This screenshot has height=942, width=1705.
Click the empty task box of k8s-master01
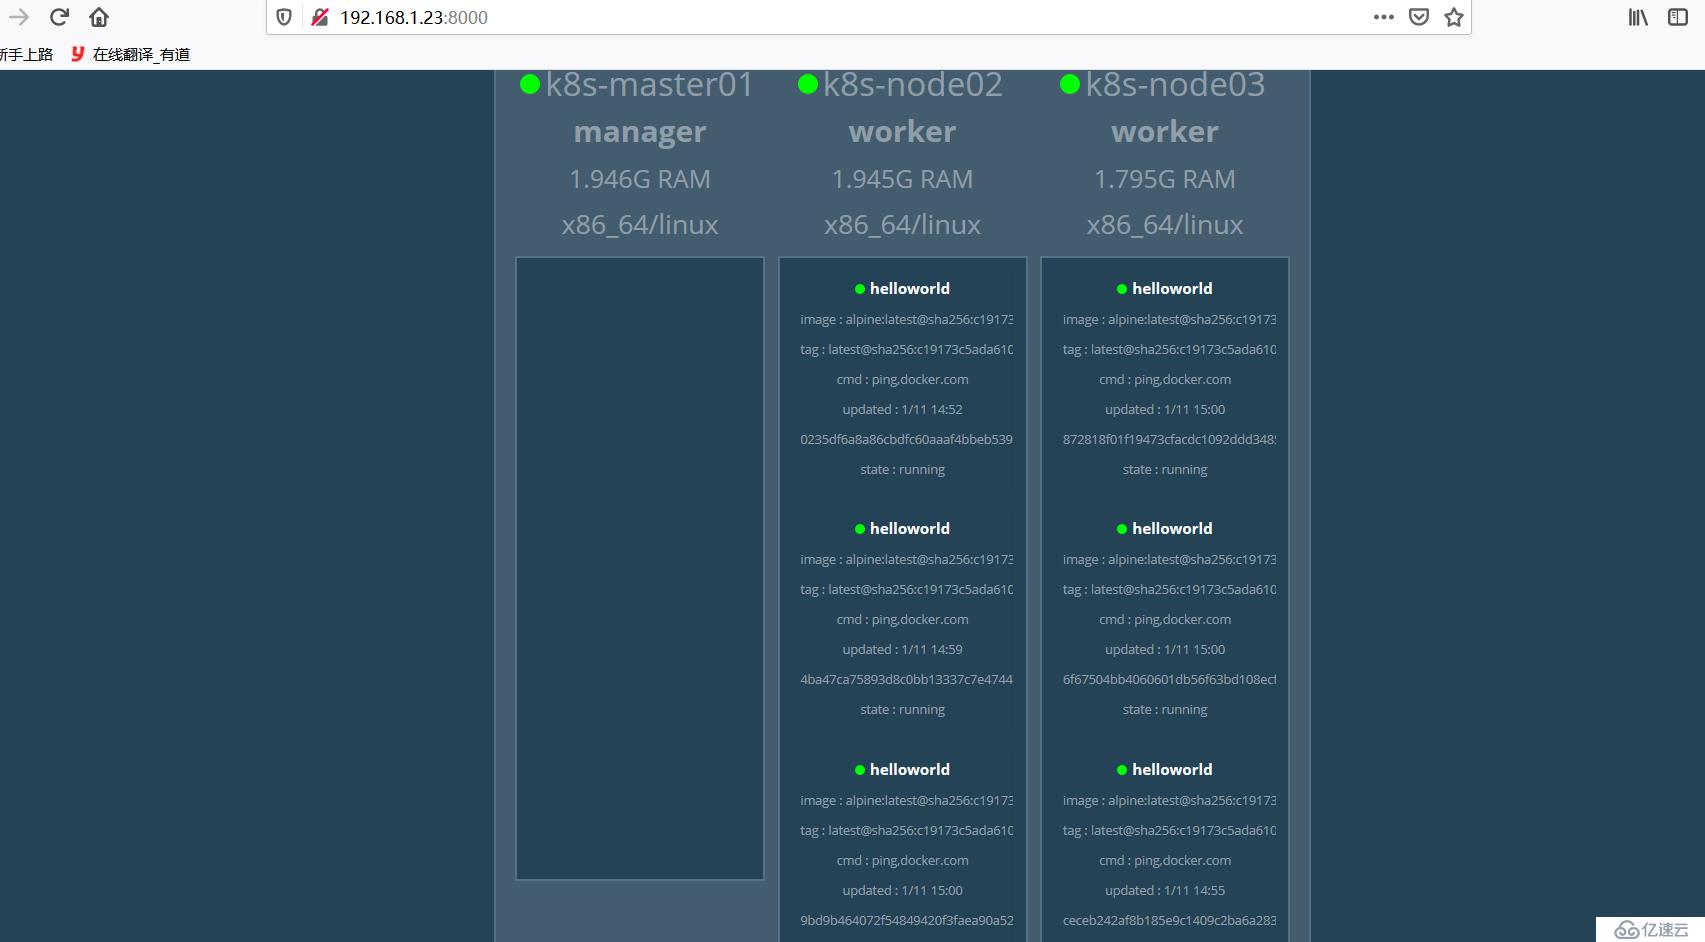point(640,569)
